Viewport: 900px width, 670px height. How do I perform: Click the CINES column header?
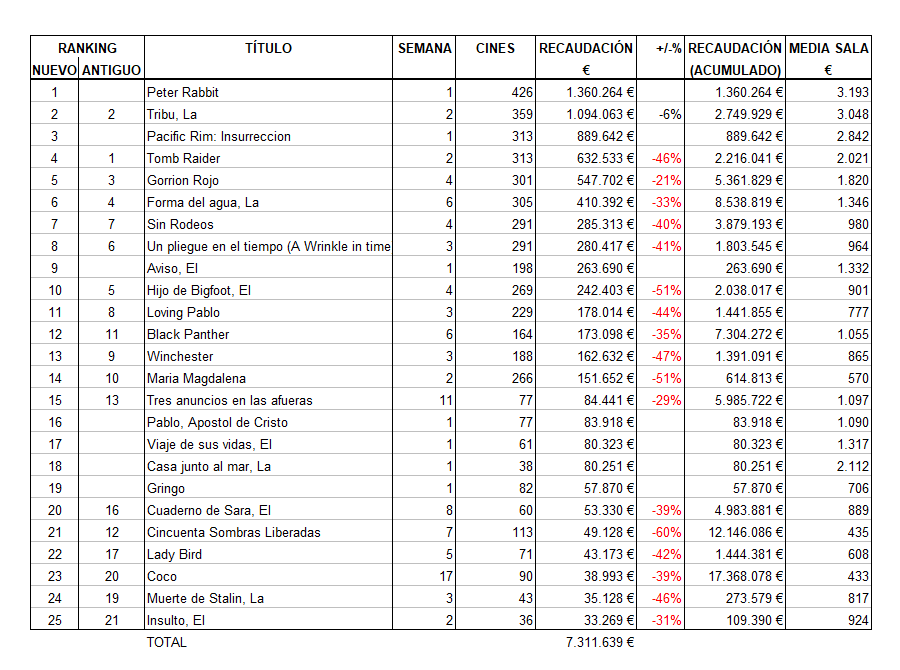[495, 48]
